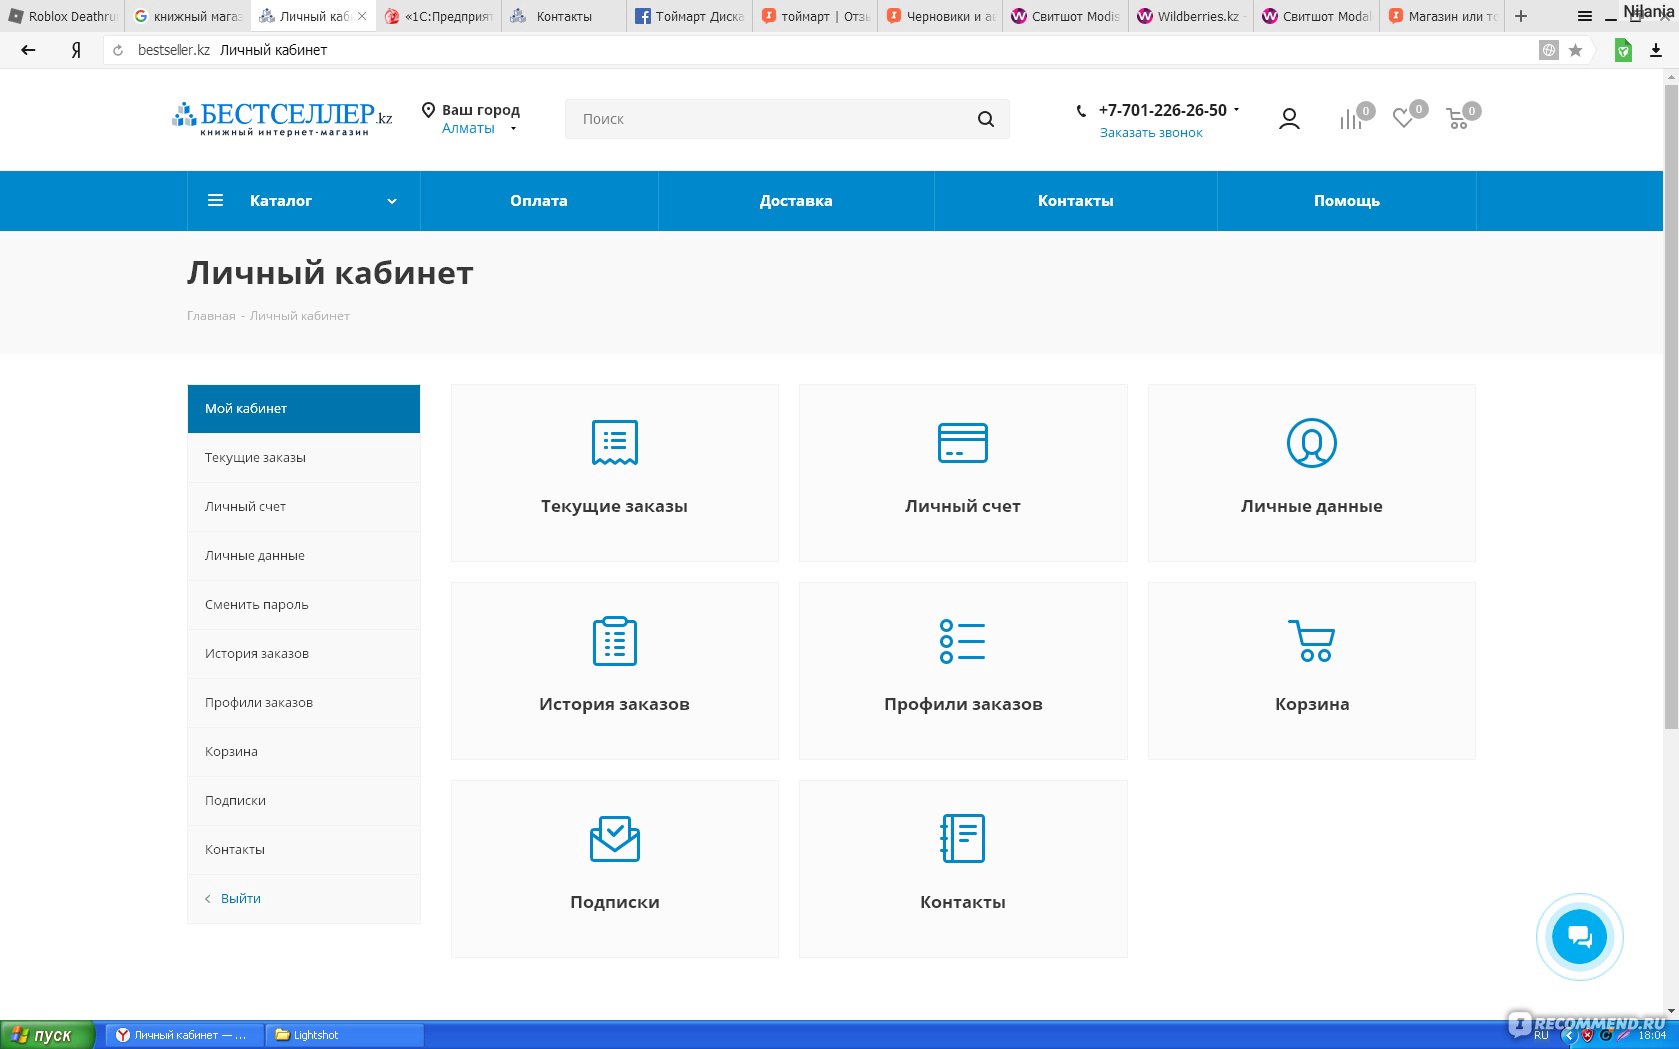This screenshot has width=1679, height=1049.
Task: Select История заказов in the sidebar
Action: click(304, 654)
